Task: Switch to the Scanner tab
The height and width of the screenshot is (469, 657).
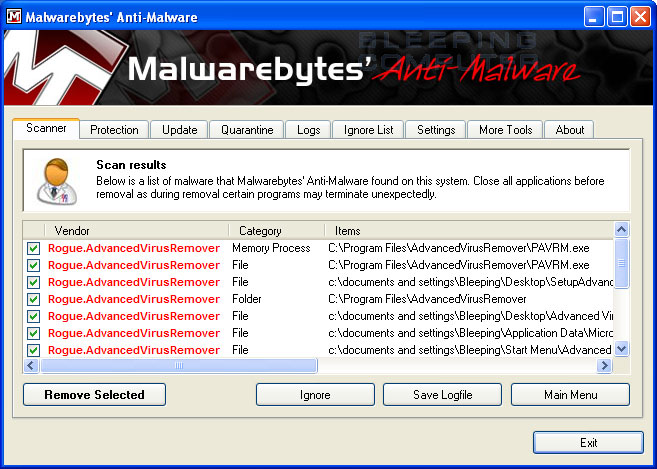Action: pos(46,128)
